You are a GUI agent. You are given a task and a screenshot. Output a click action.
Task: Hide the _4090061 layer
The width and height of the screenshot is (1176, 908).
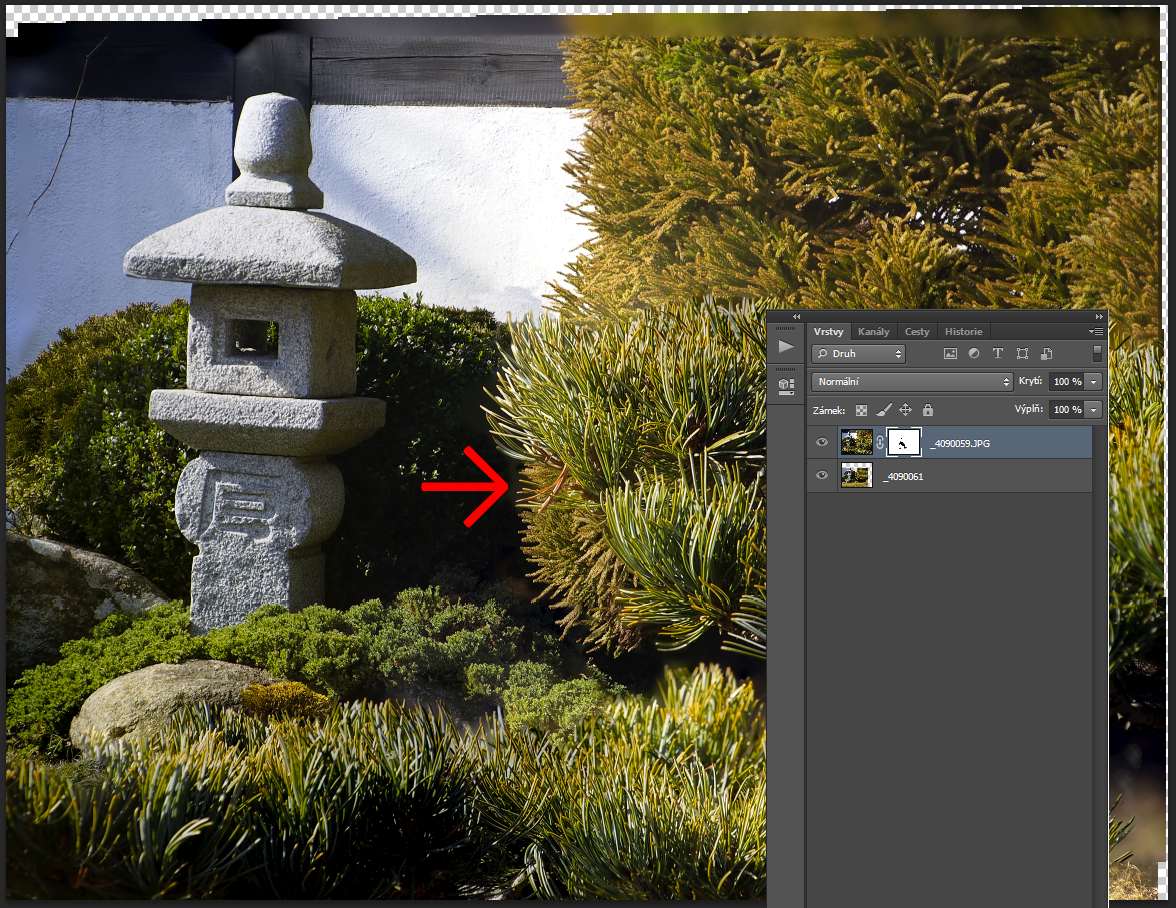coord(822,476)
